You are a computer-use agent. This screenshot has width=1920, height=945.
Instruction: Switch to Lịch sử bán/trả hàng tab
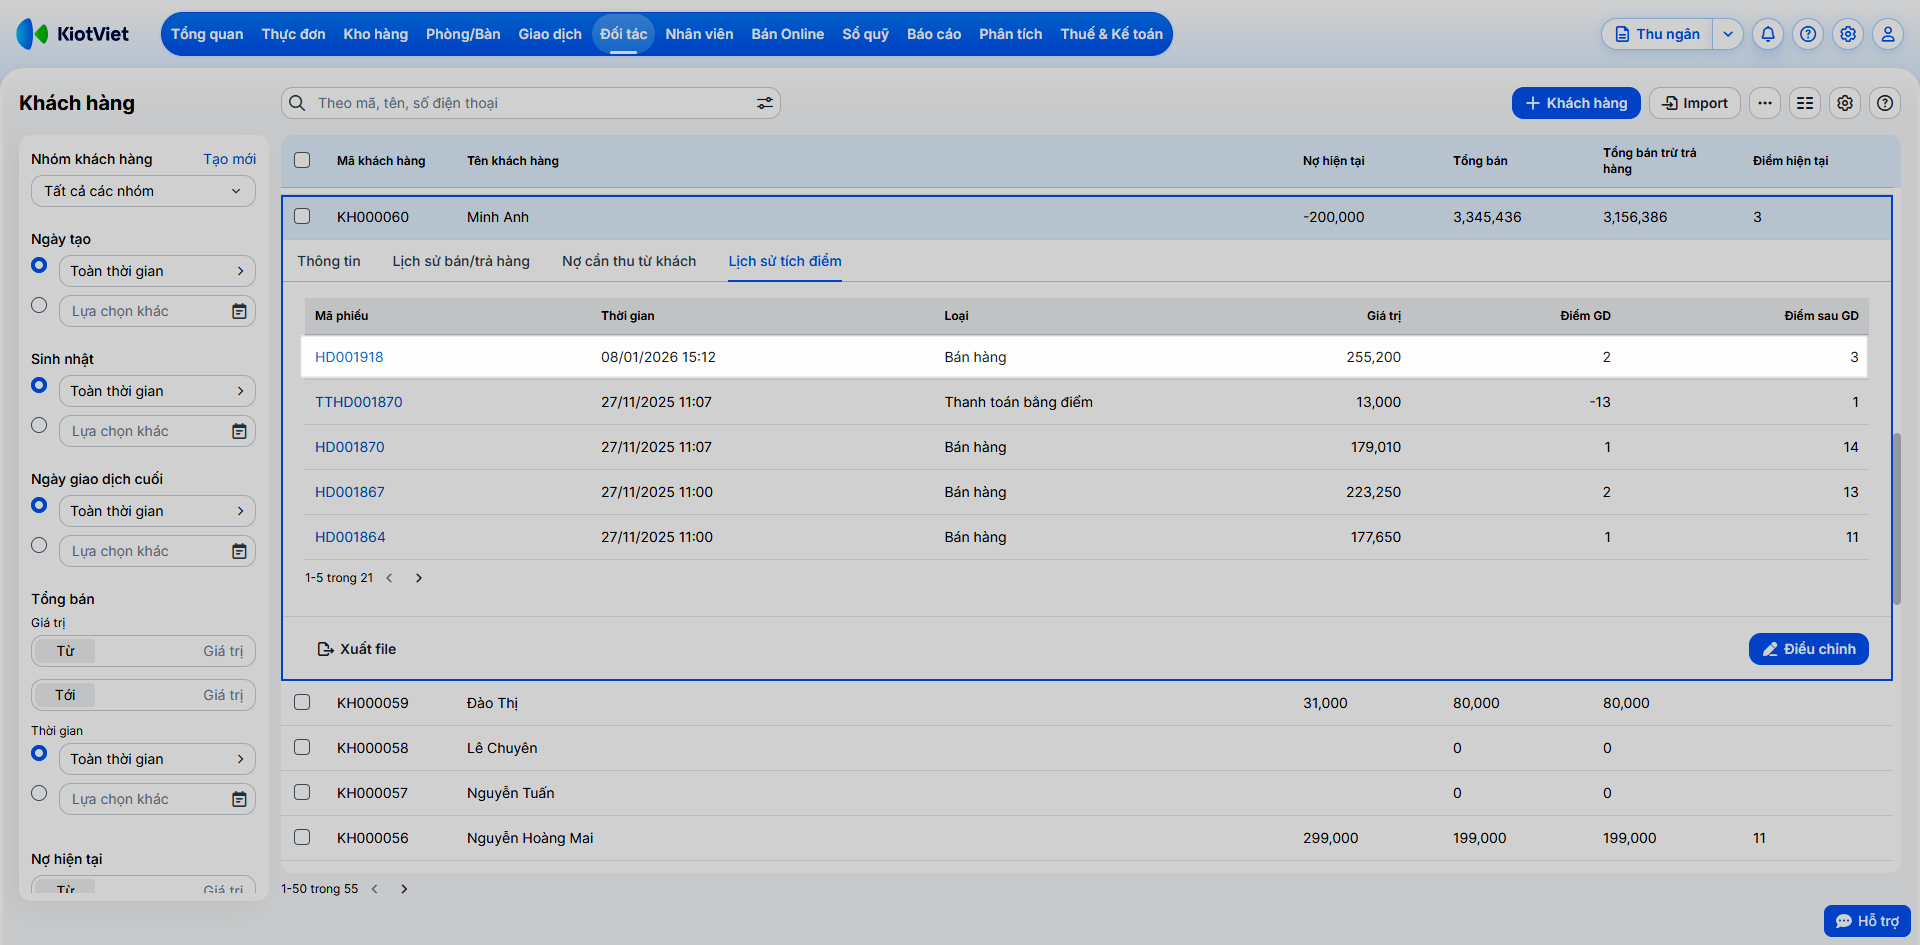461,261
